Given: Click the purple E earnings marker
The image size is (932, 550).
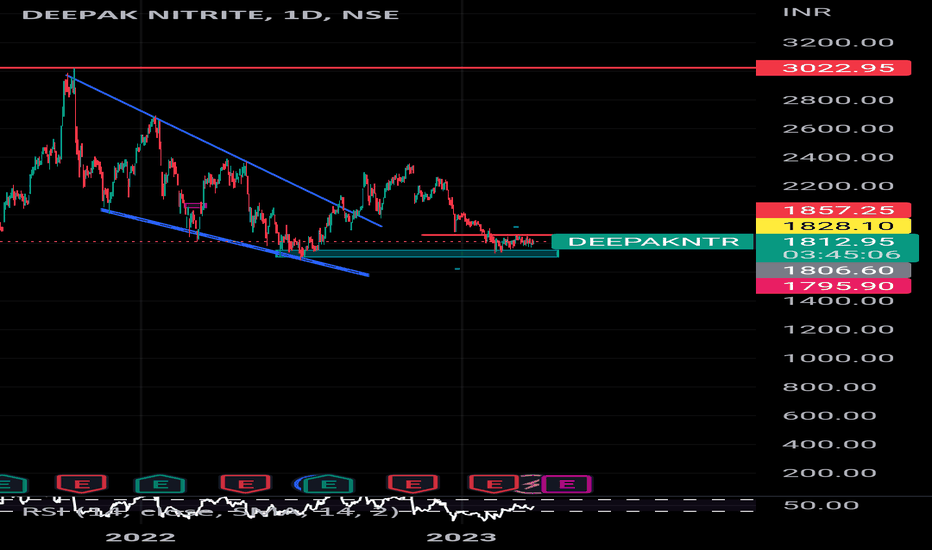Looking at the screenshot, I should (567, 484).
